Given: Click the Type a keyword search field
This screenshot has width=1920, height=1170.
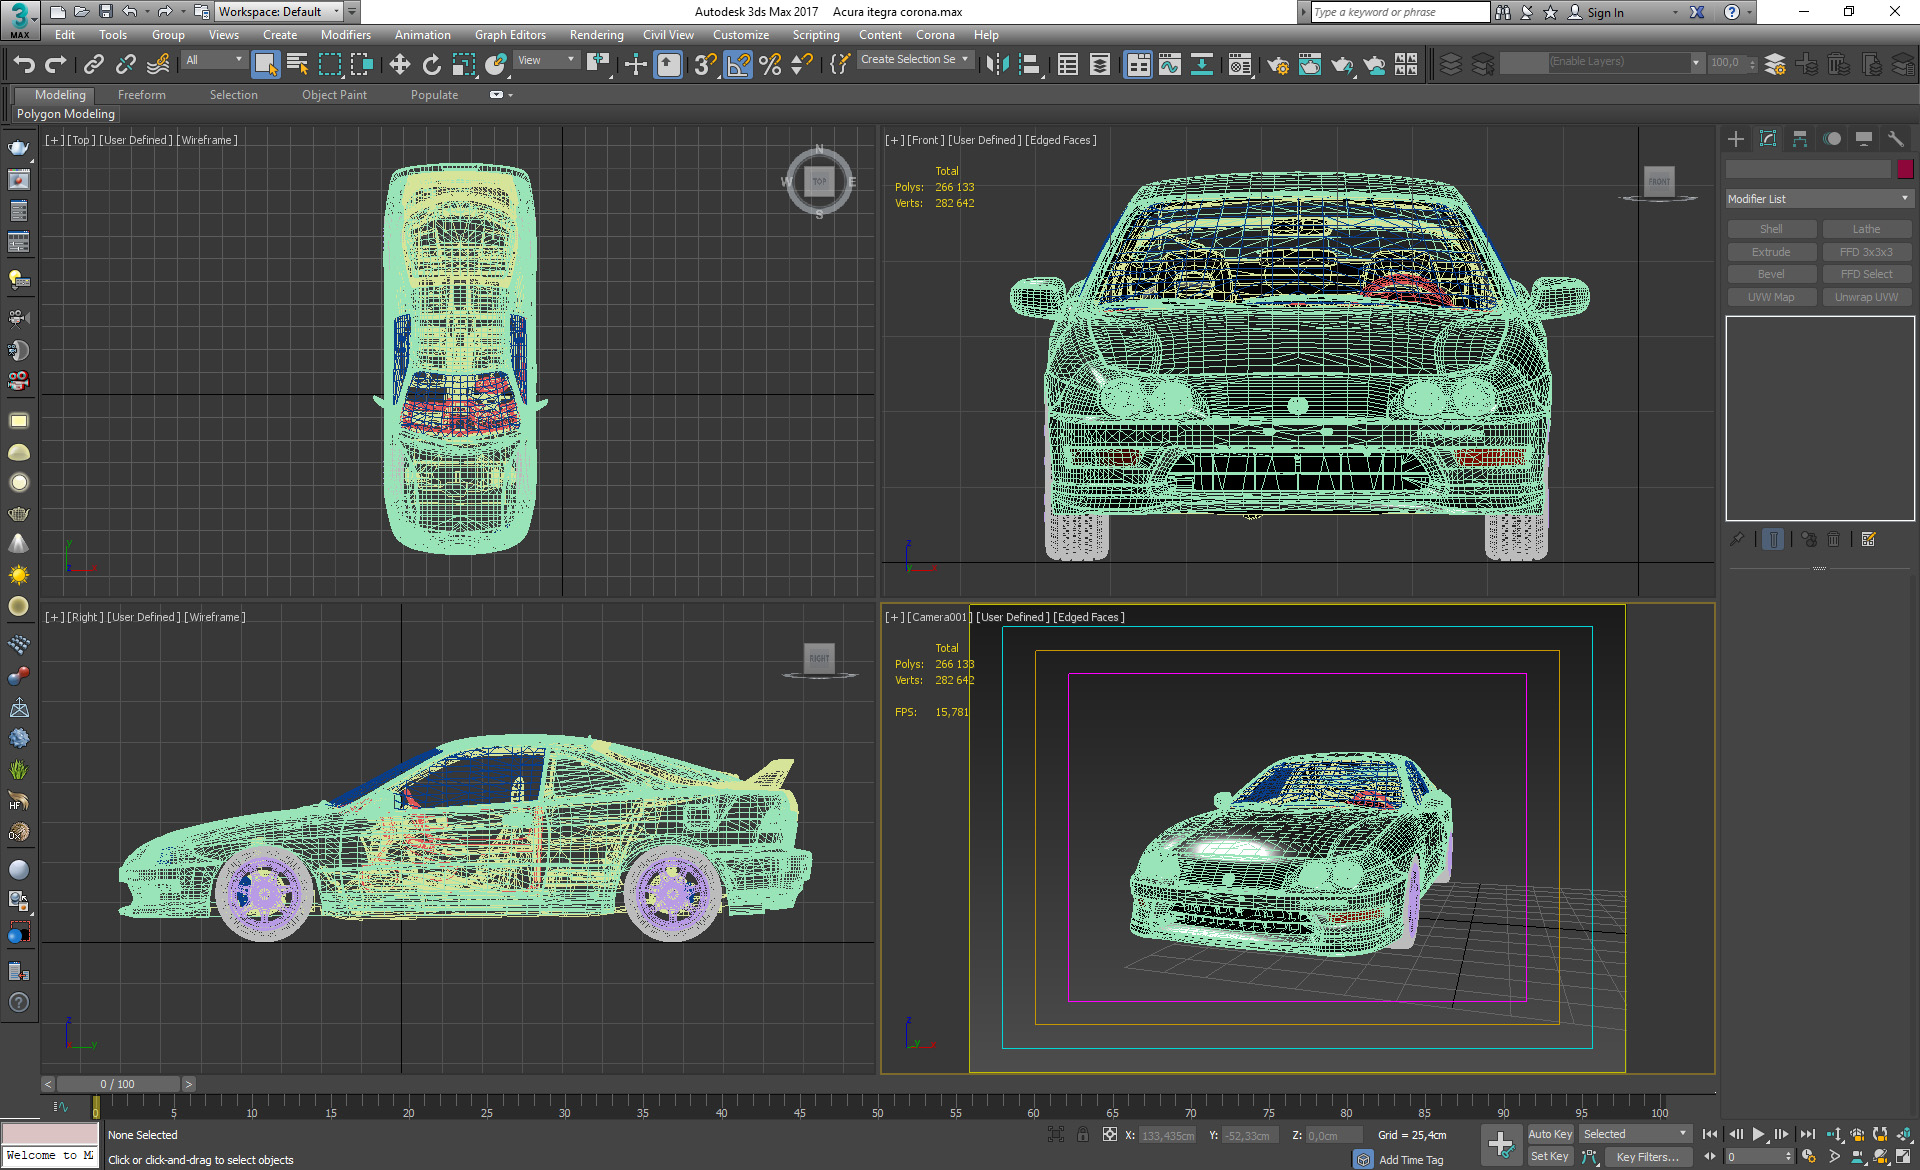Looking at the screenshot, I should point(1400,12).
